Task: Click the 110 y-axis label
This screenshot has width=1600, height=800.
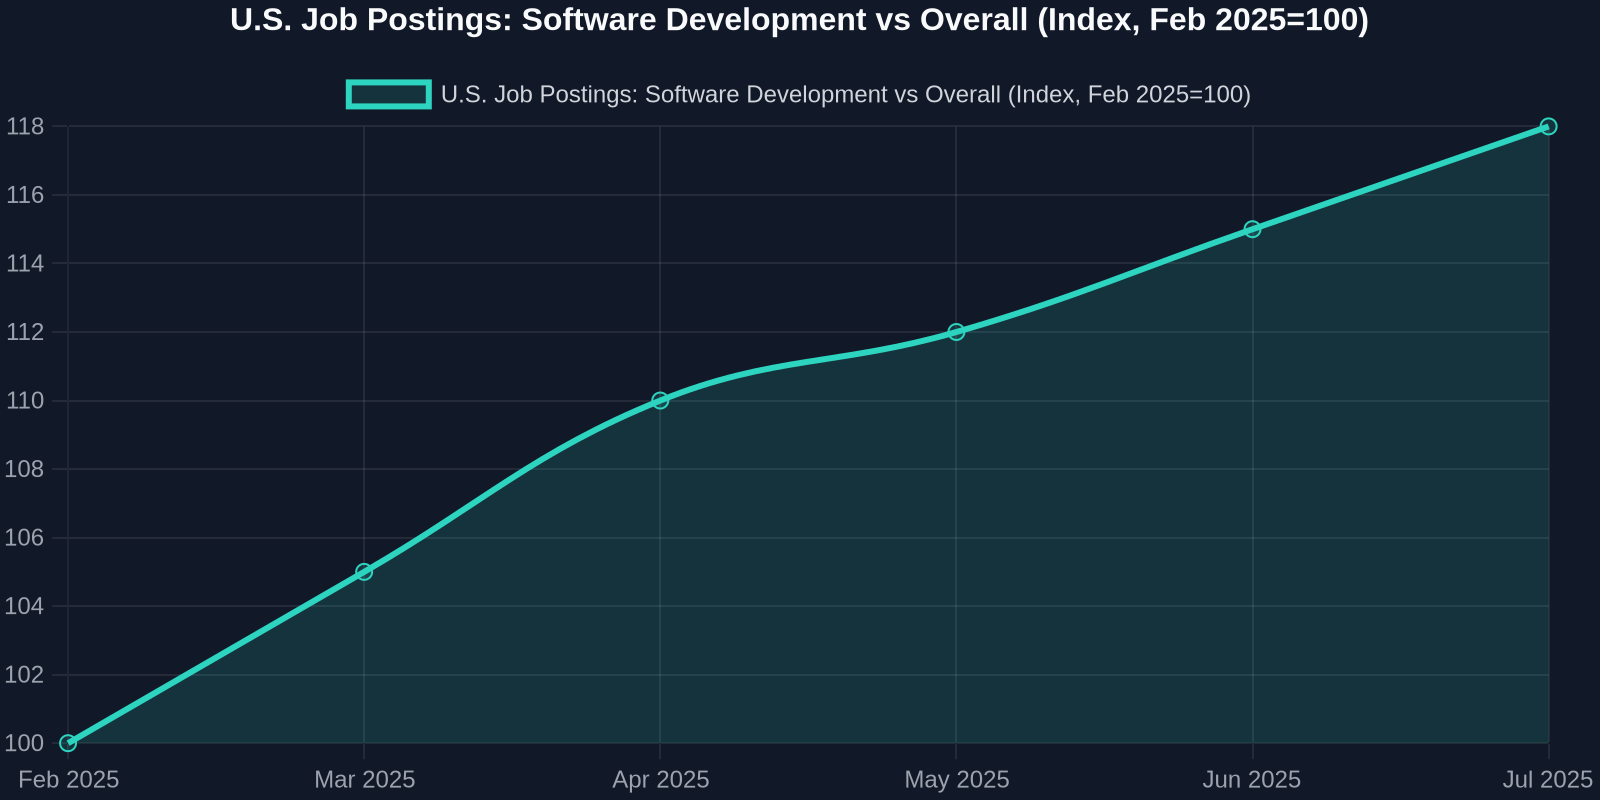Action: tap(25, 400)
